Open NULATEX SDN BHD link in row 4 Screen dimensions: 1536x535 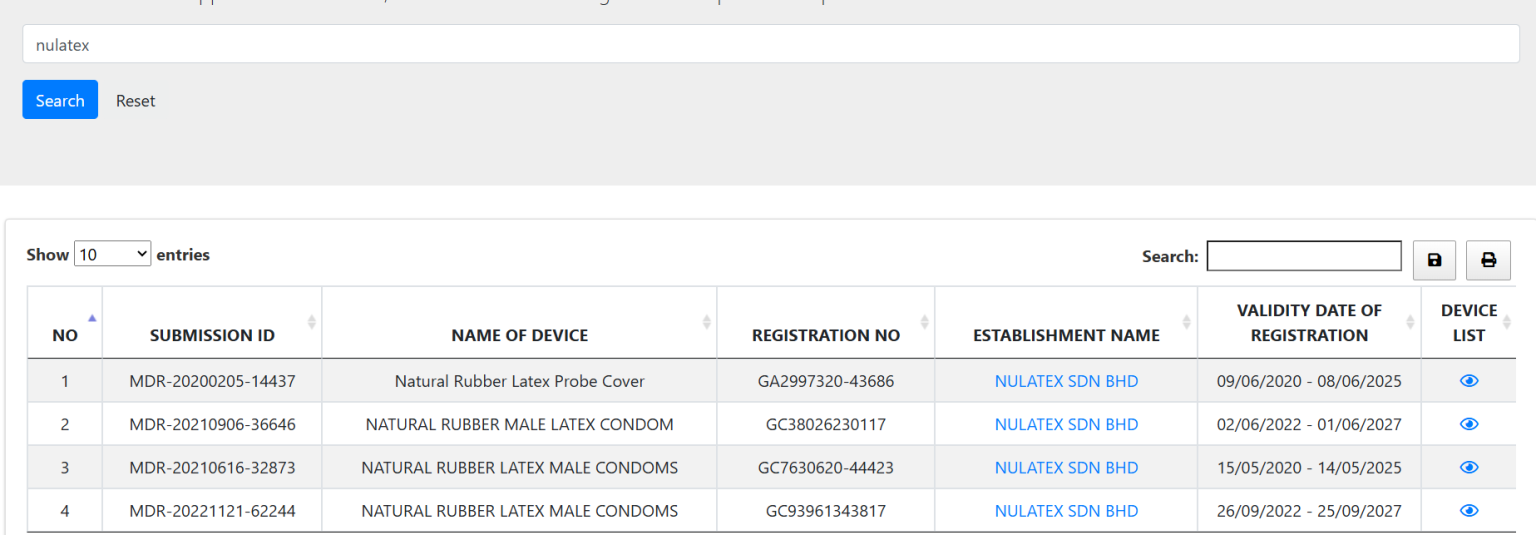tap(1066, 511)
